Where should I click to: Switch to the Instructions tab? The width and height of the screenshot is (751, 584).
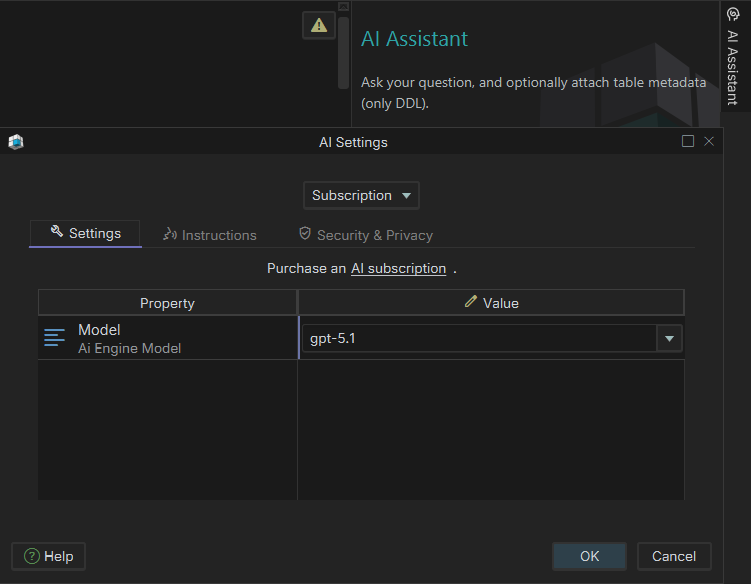pos(210,235)
